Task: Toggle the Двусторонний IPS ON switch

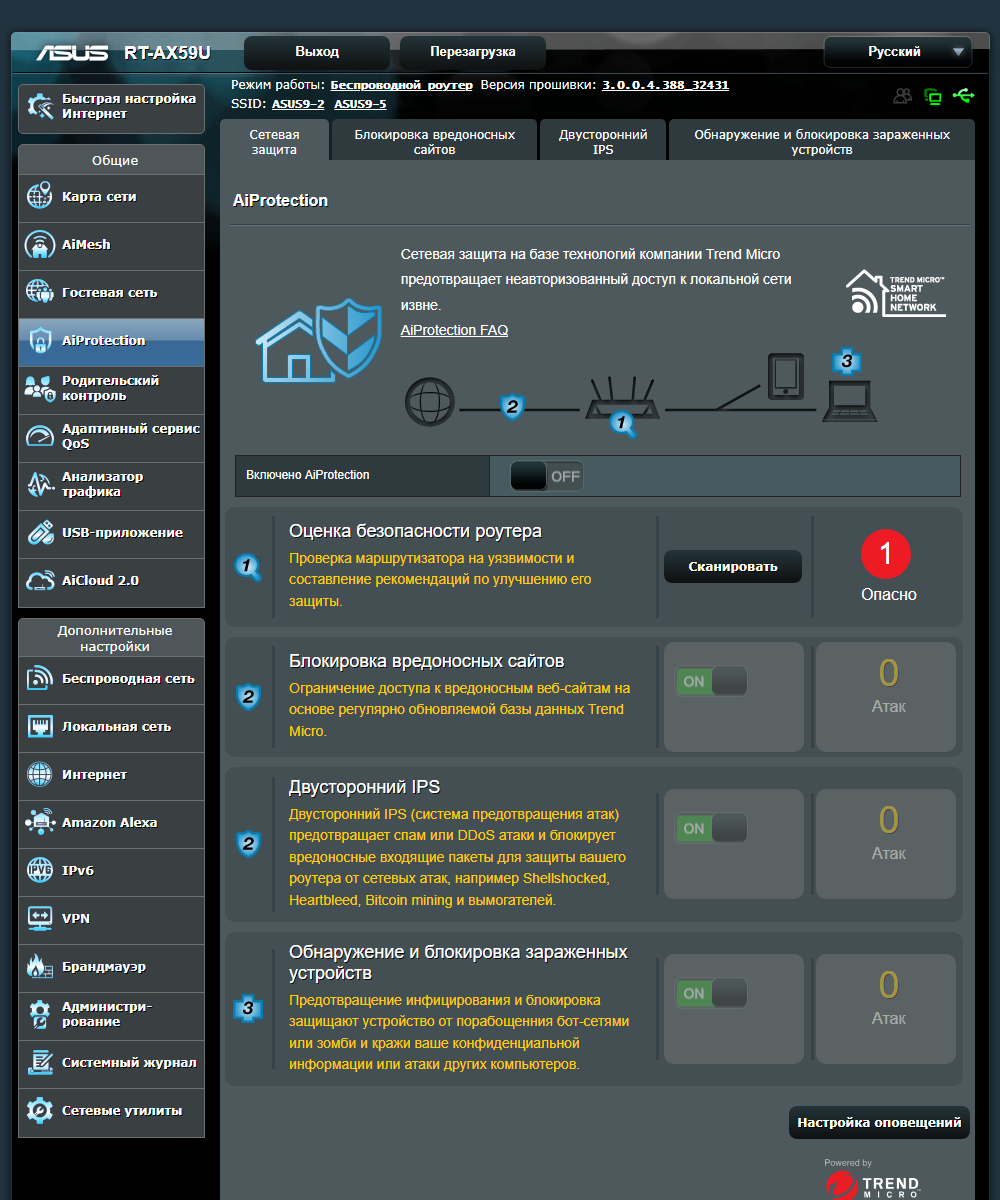Action: click(x=712, y=828)
